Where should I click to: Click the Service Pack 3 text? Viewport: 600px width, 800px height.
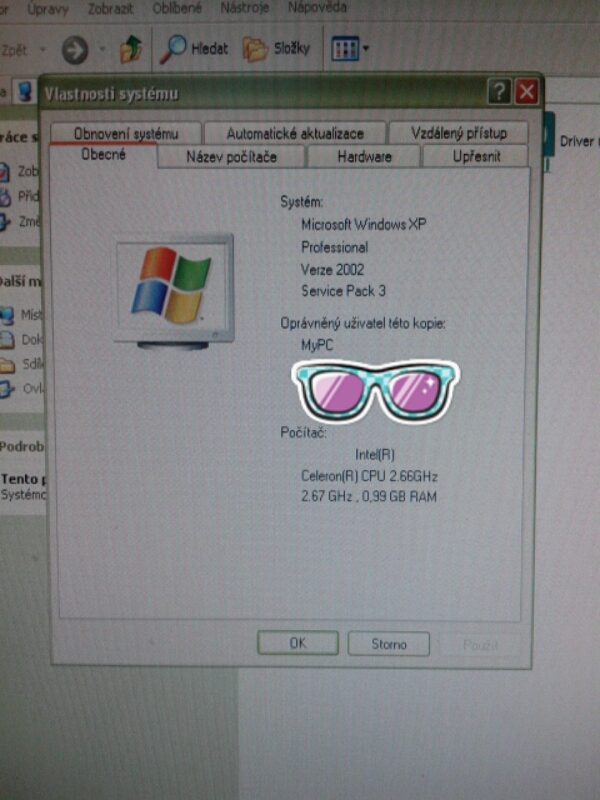click(x=343, y=291)
